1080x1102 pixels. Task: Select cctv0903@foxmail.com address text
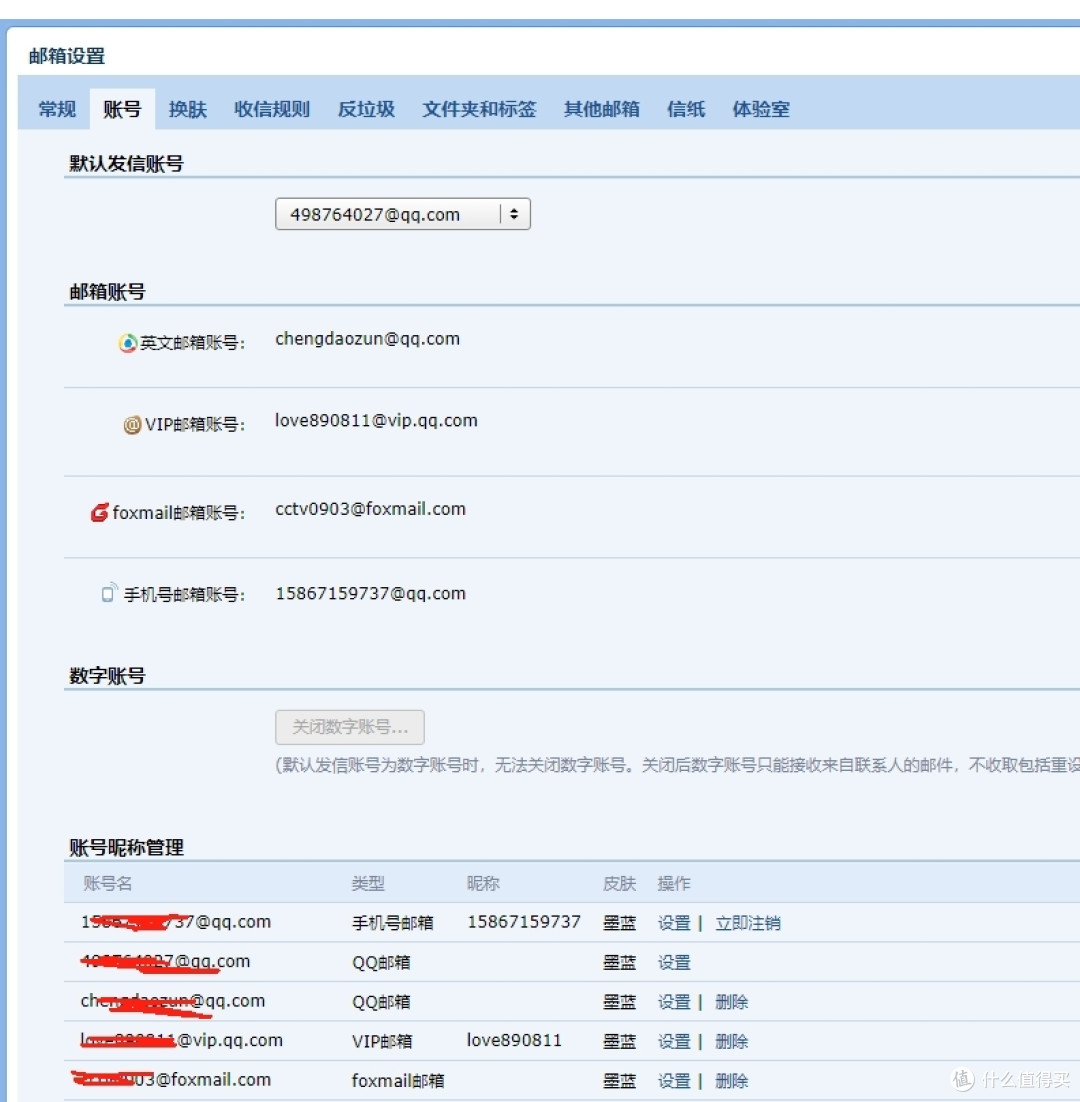pos(370,509)
